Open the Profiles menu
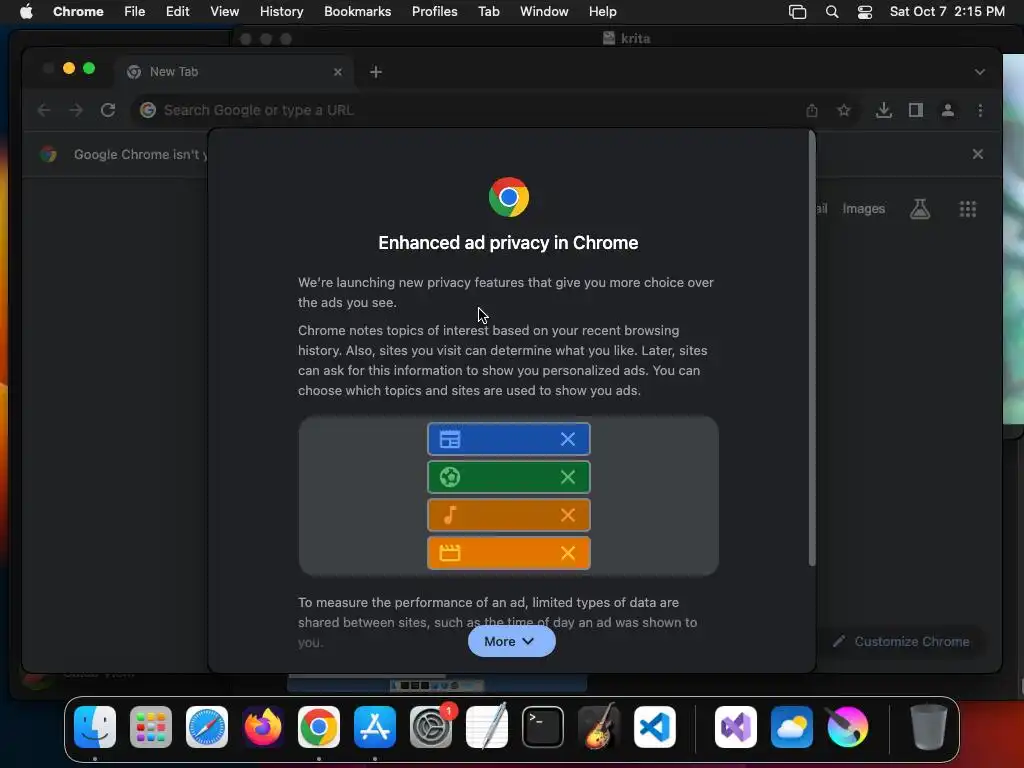 434,12
